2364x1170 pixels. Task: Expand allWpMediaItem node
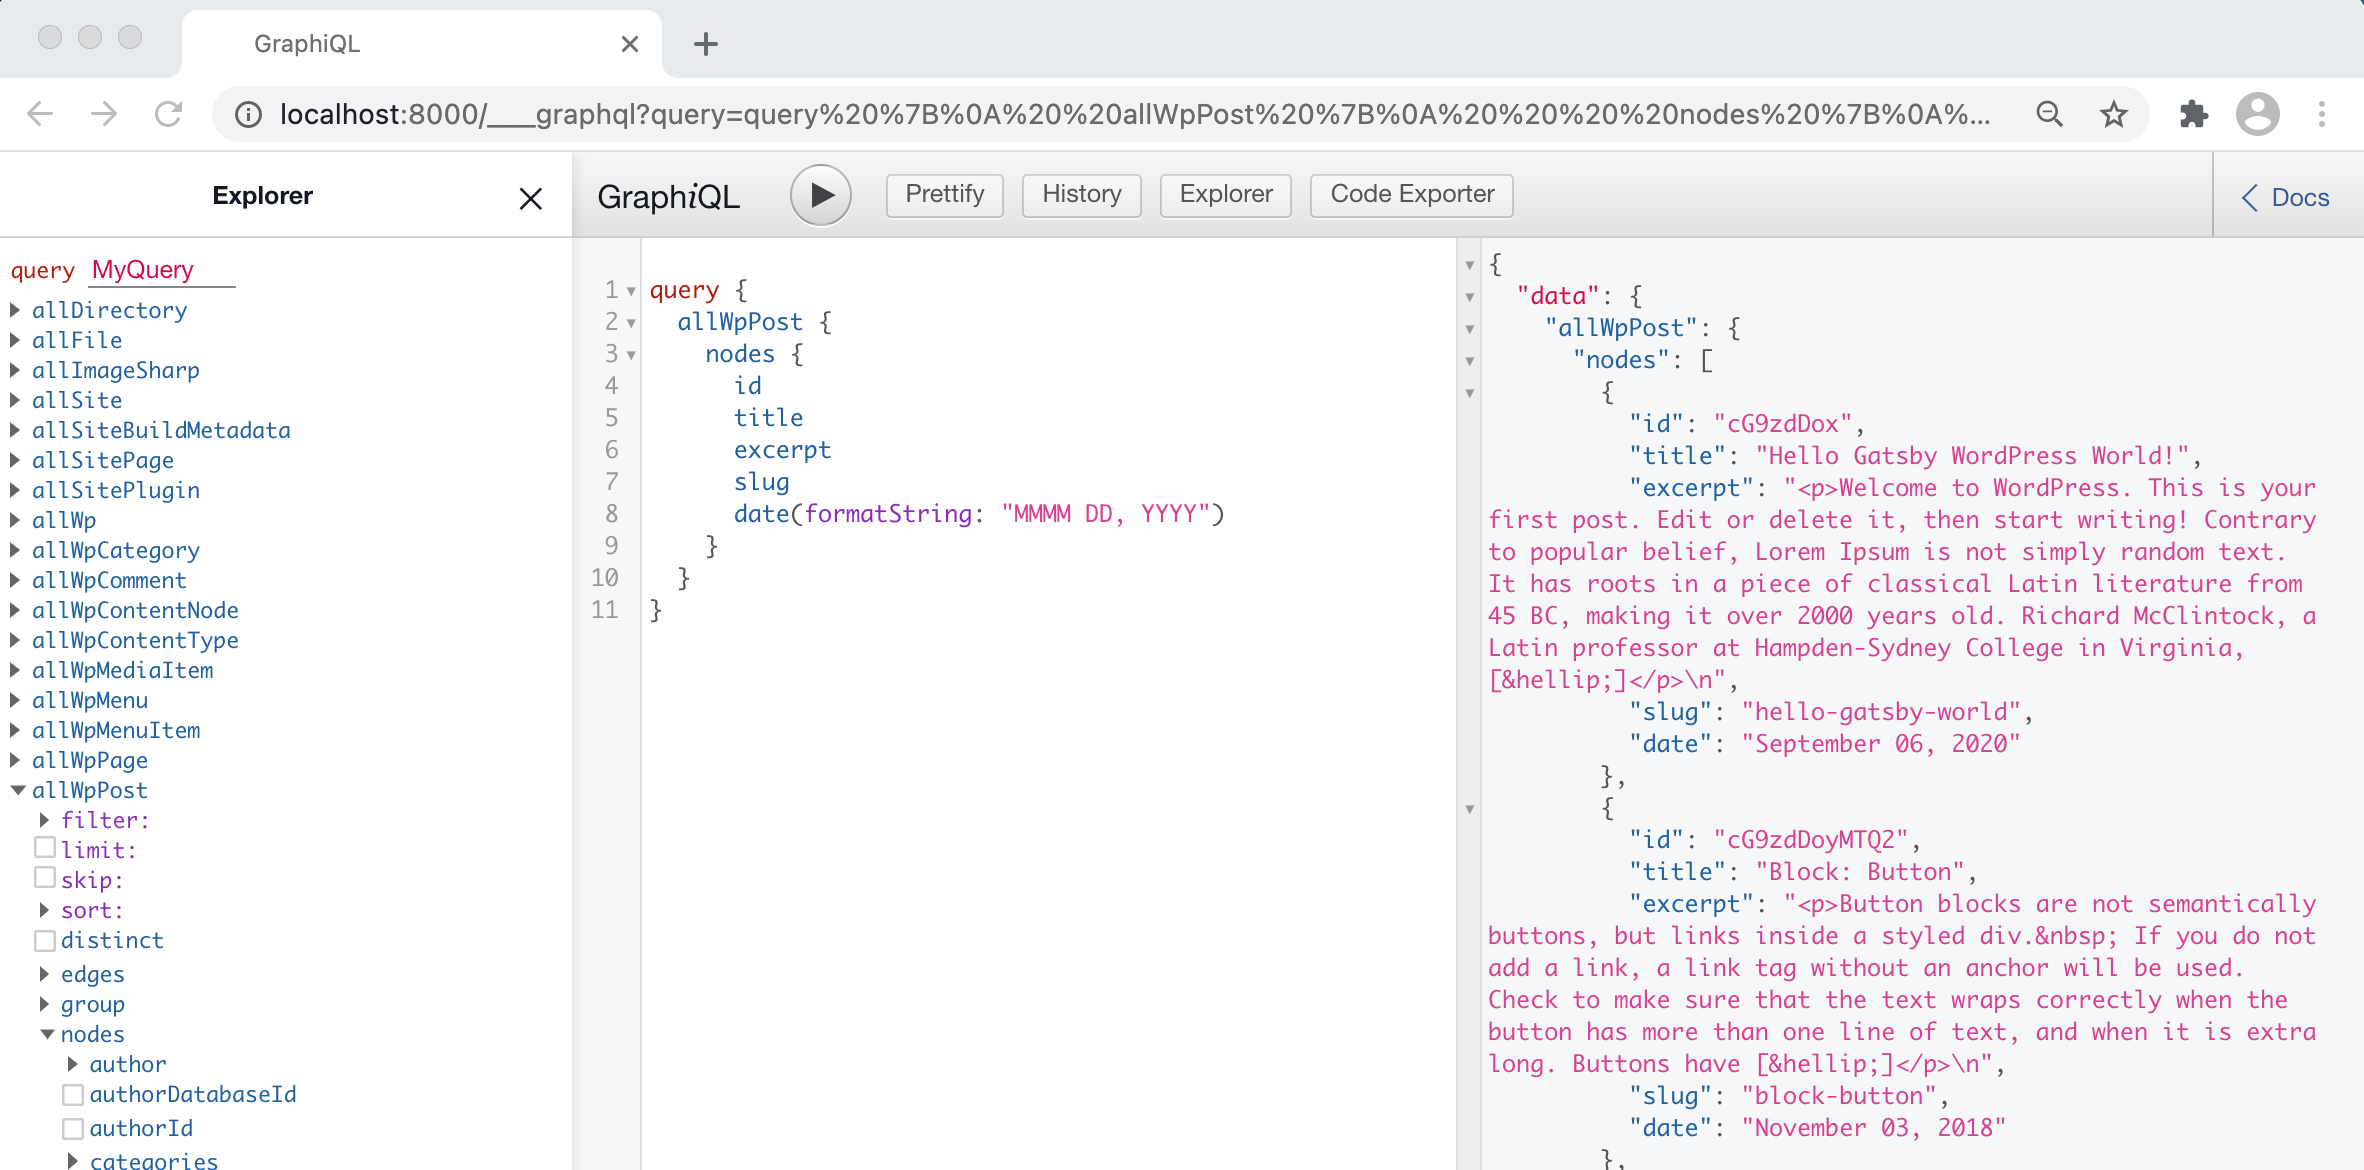(16, 670)
